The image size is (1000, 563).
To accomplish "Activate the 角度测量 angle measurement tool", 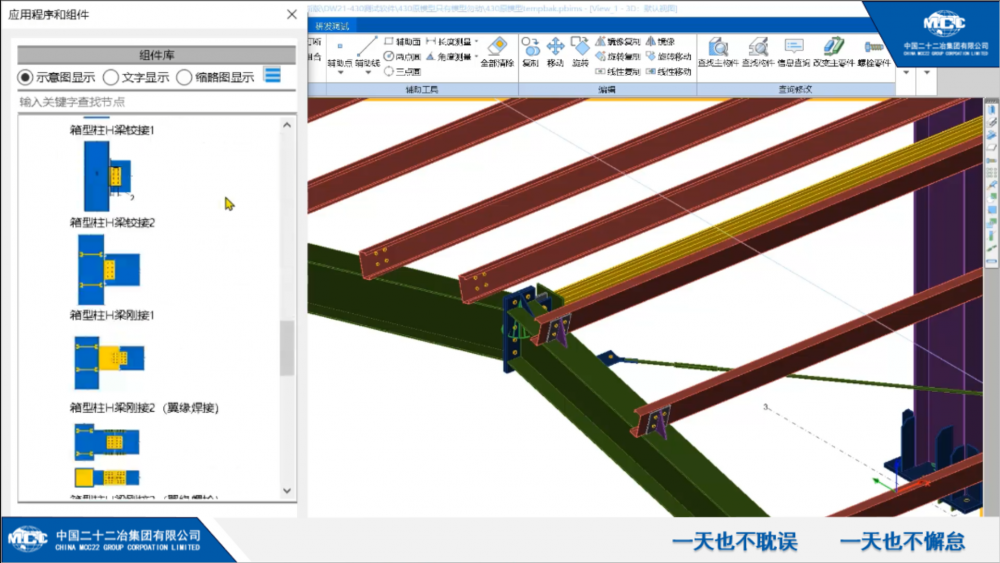I will tap(448, 57).
